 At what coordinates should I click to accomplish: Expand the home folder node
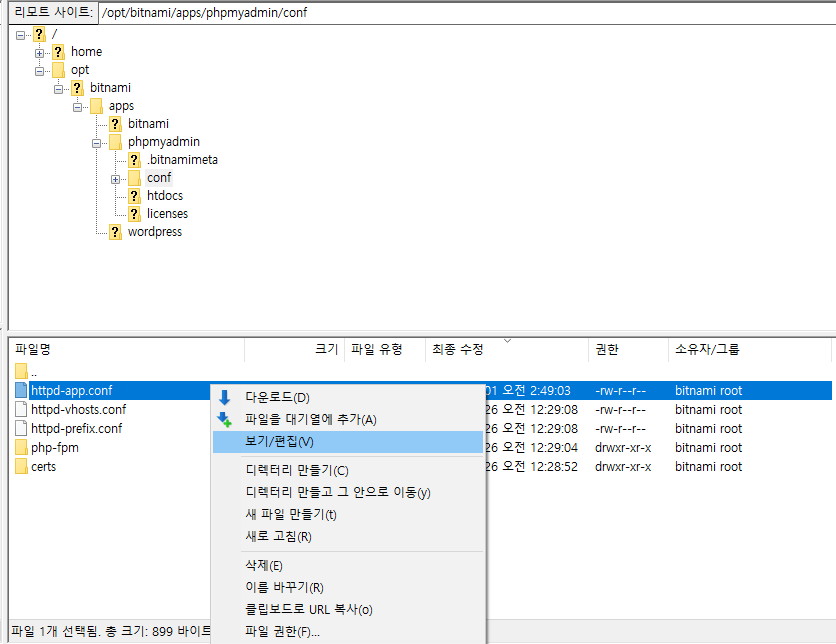[39, 53]
